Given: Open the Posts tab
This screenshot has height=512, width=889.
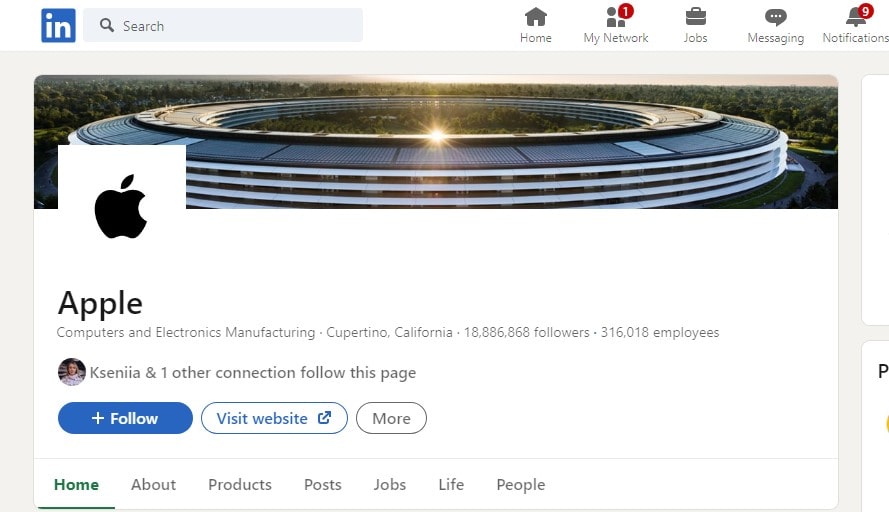Looking at the screenshot, I should tap(323, 484).
